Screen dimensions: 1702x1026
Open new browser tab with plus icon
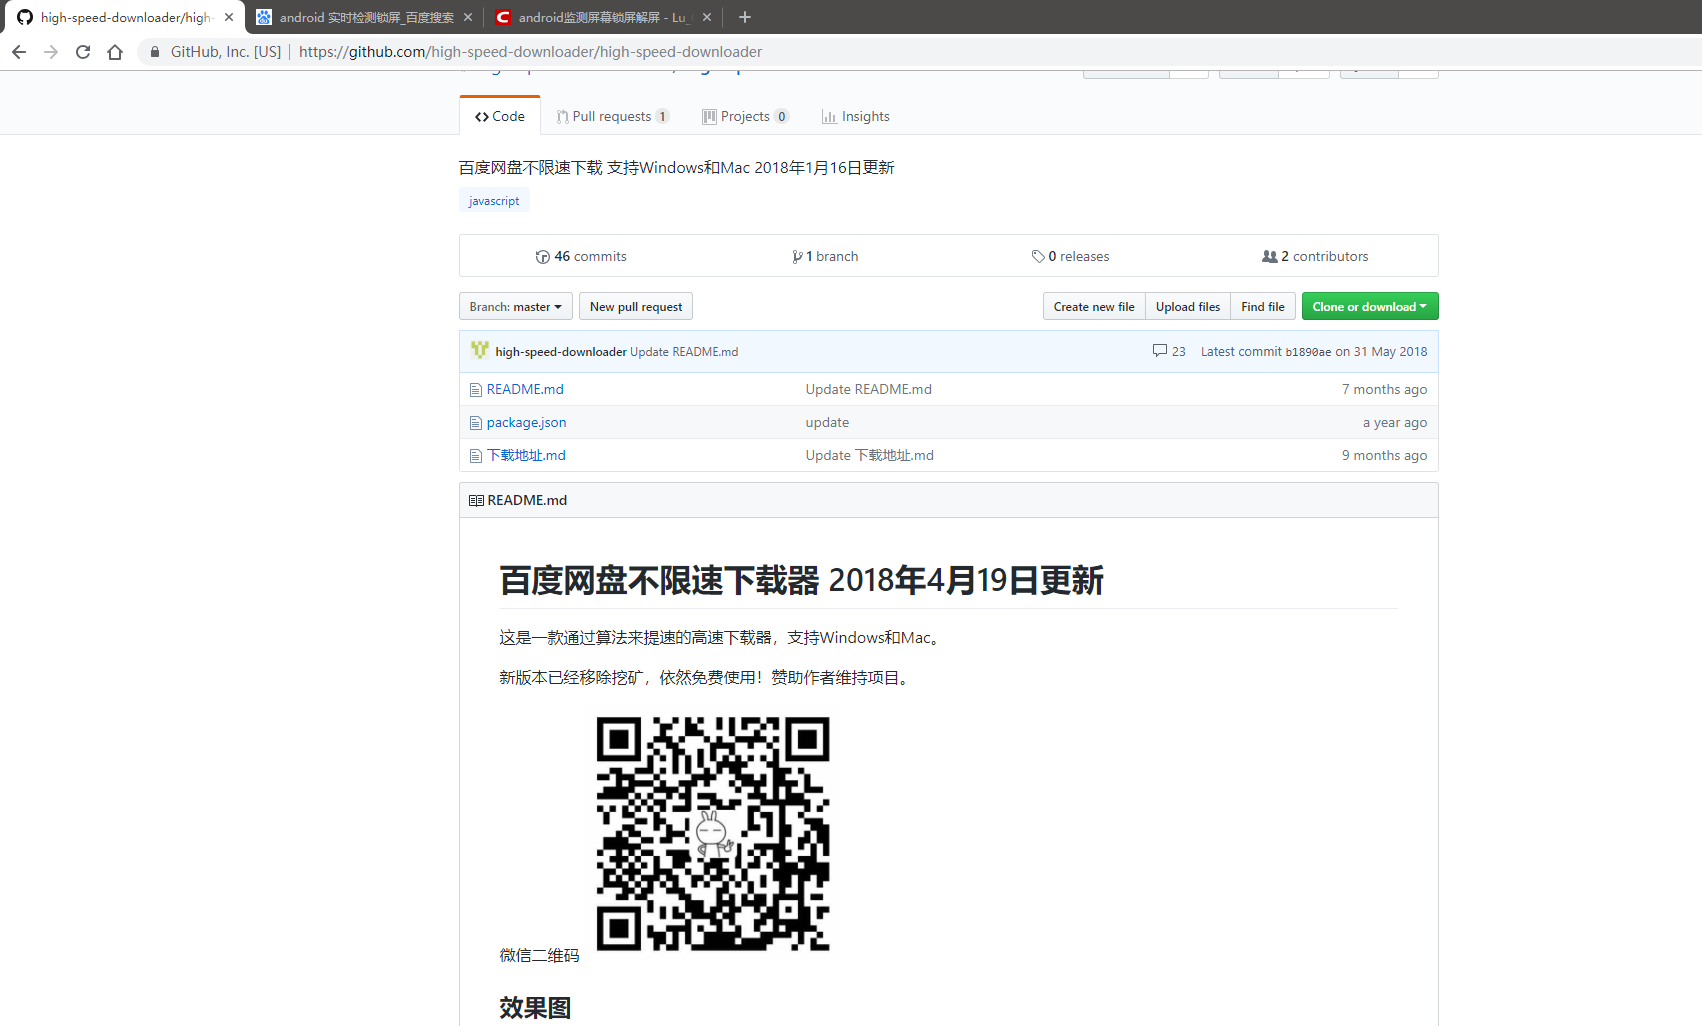point(744,17)
